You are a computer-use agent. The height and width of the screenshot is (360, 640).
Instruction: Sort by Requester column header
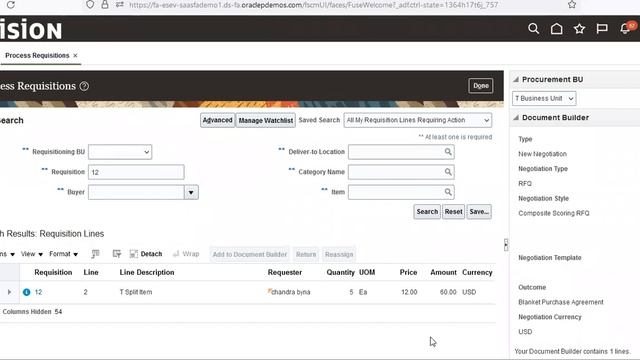point(285,272)
